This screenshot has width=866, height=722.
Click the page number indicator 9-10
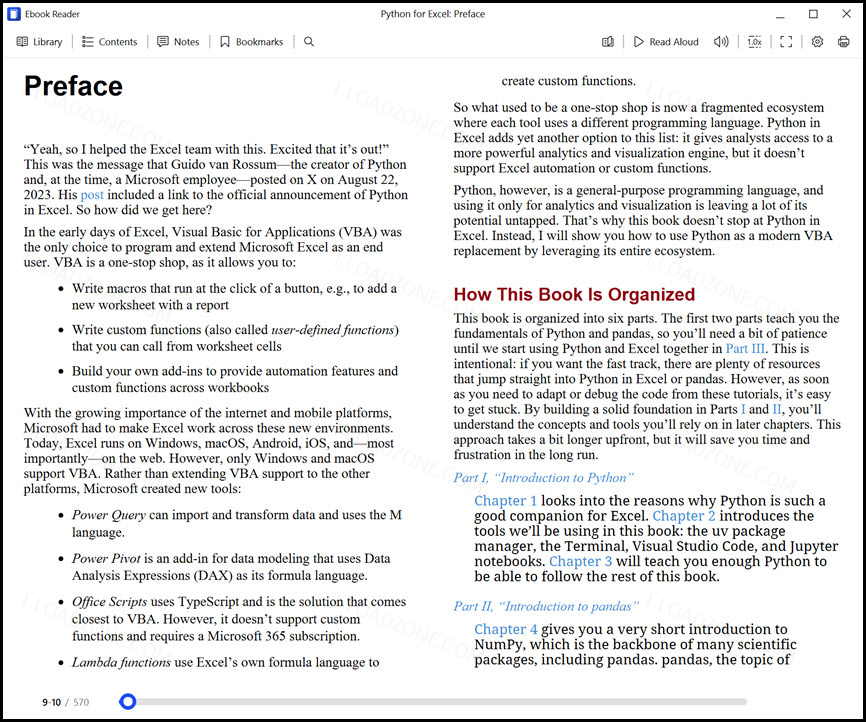coord(51,702)
